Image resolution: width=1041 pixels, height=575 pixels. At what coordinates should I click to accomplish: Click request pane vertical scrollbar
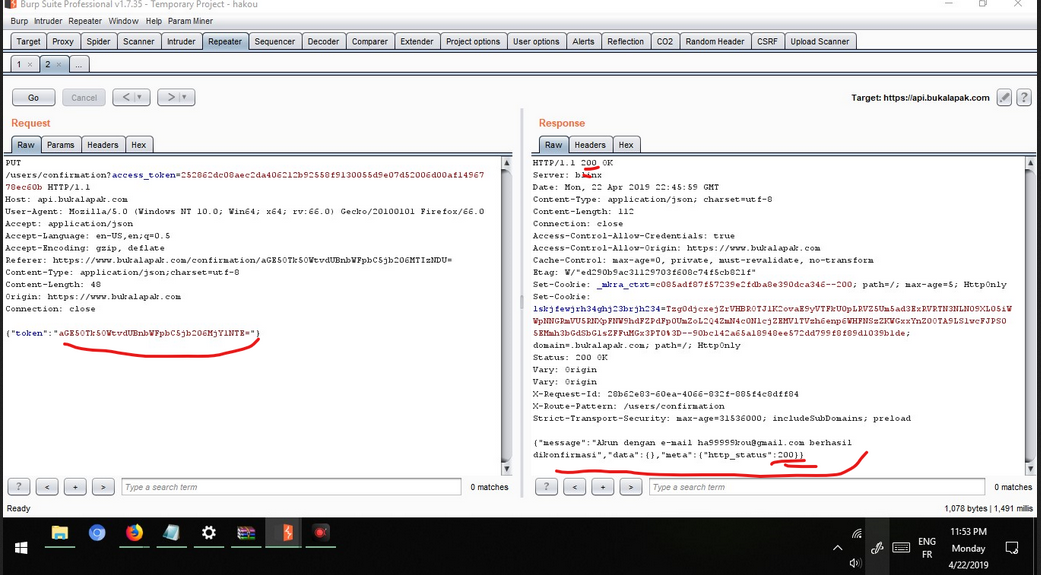coord(507,315)
